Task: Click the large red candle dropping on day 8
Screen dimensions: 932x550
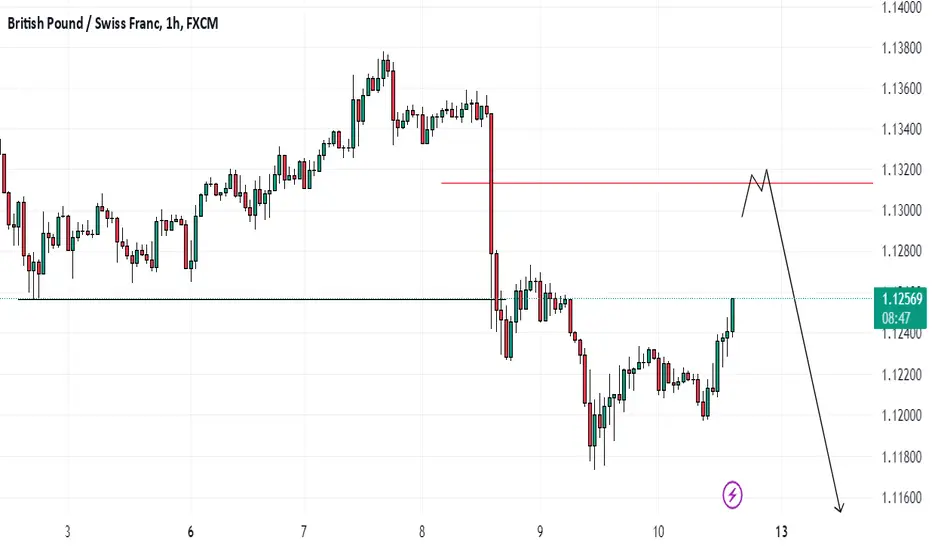Action: click(x=491, y=183)
